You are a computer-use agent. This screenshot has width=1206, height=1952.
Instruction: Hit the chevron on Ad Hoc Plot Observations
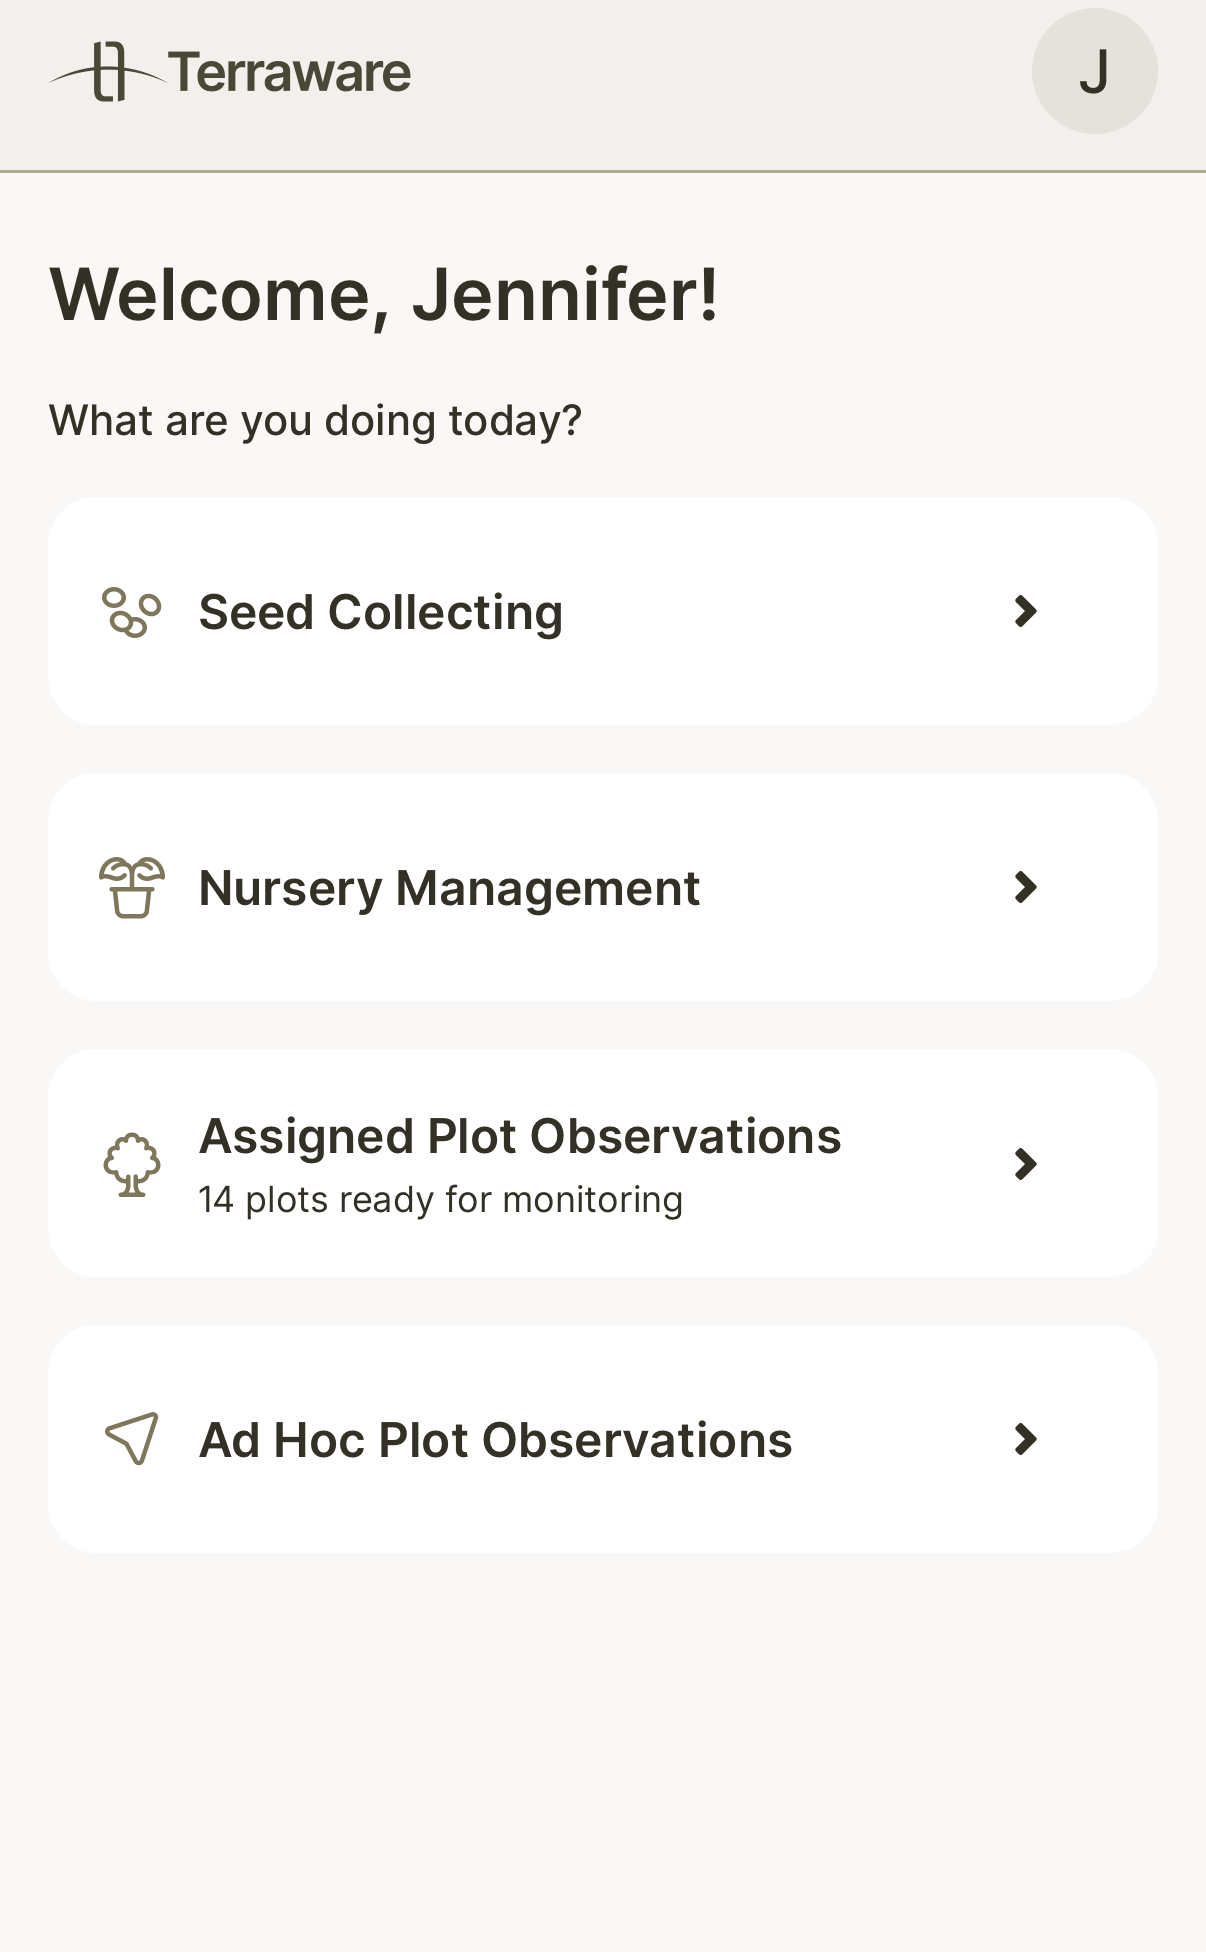pyautogui.click(x=1025, y=1439)
